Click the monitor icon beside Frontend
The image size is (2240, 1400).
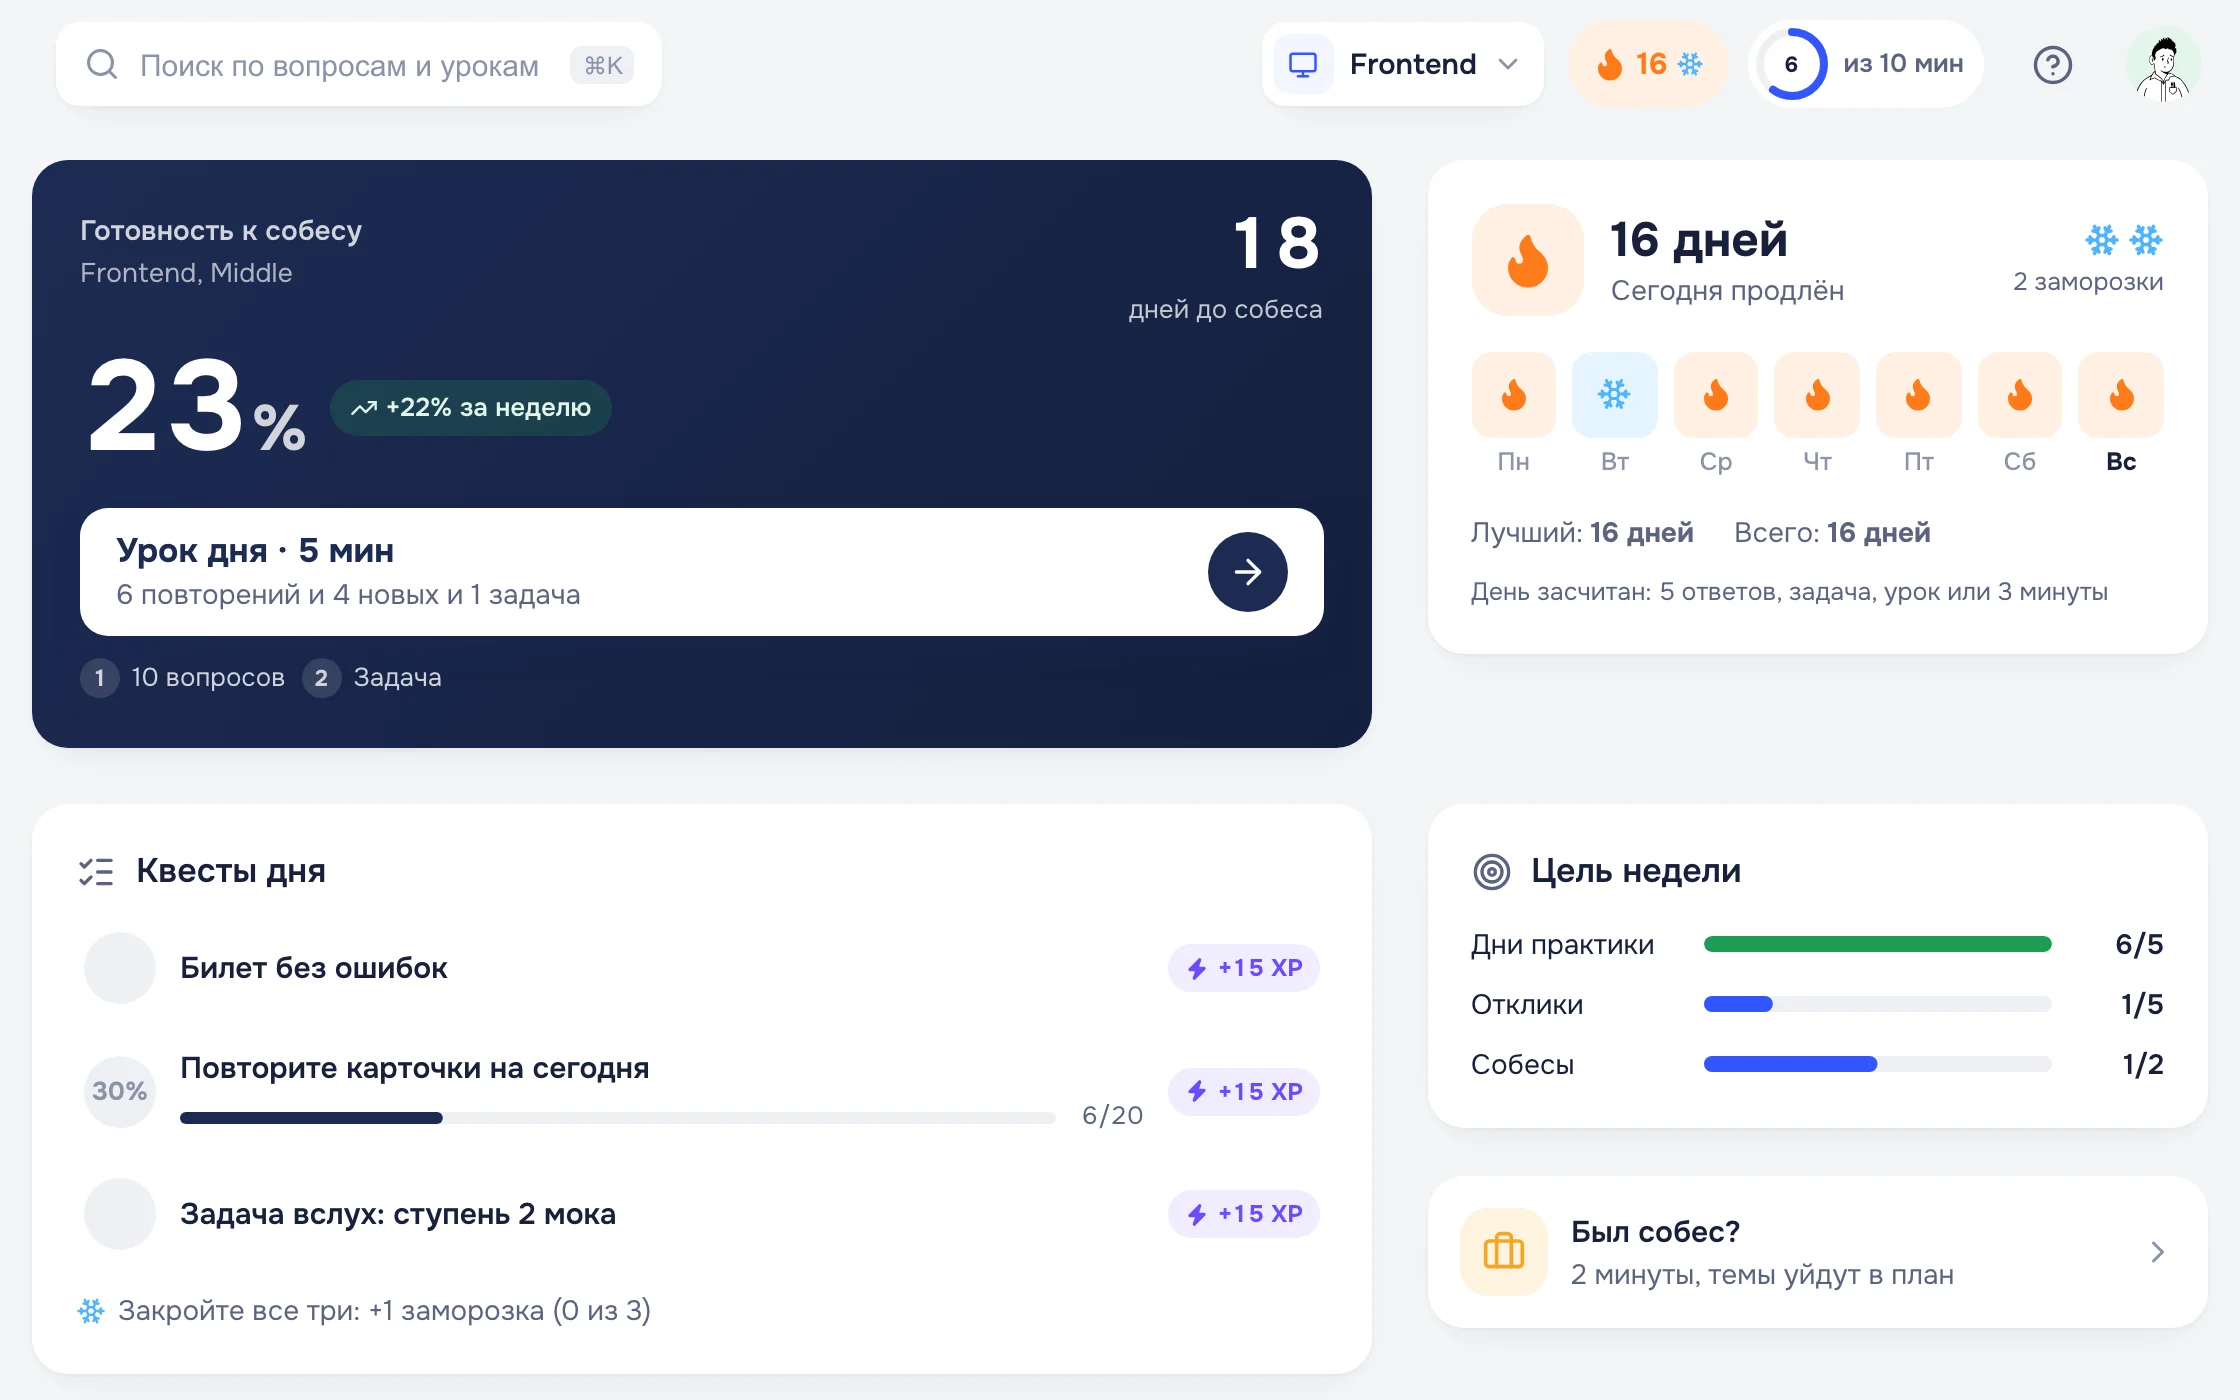pos(1303,65)
